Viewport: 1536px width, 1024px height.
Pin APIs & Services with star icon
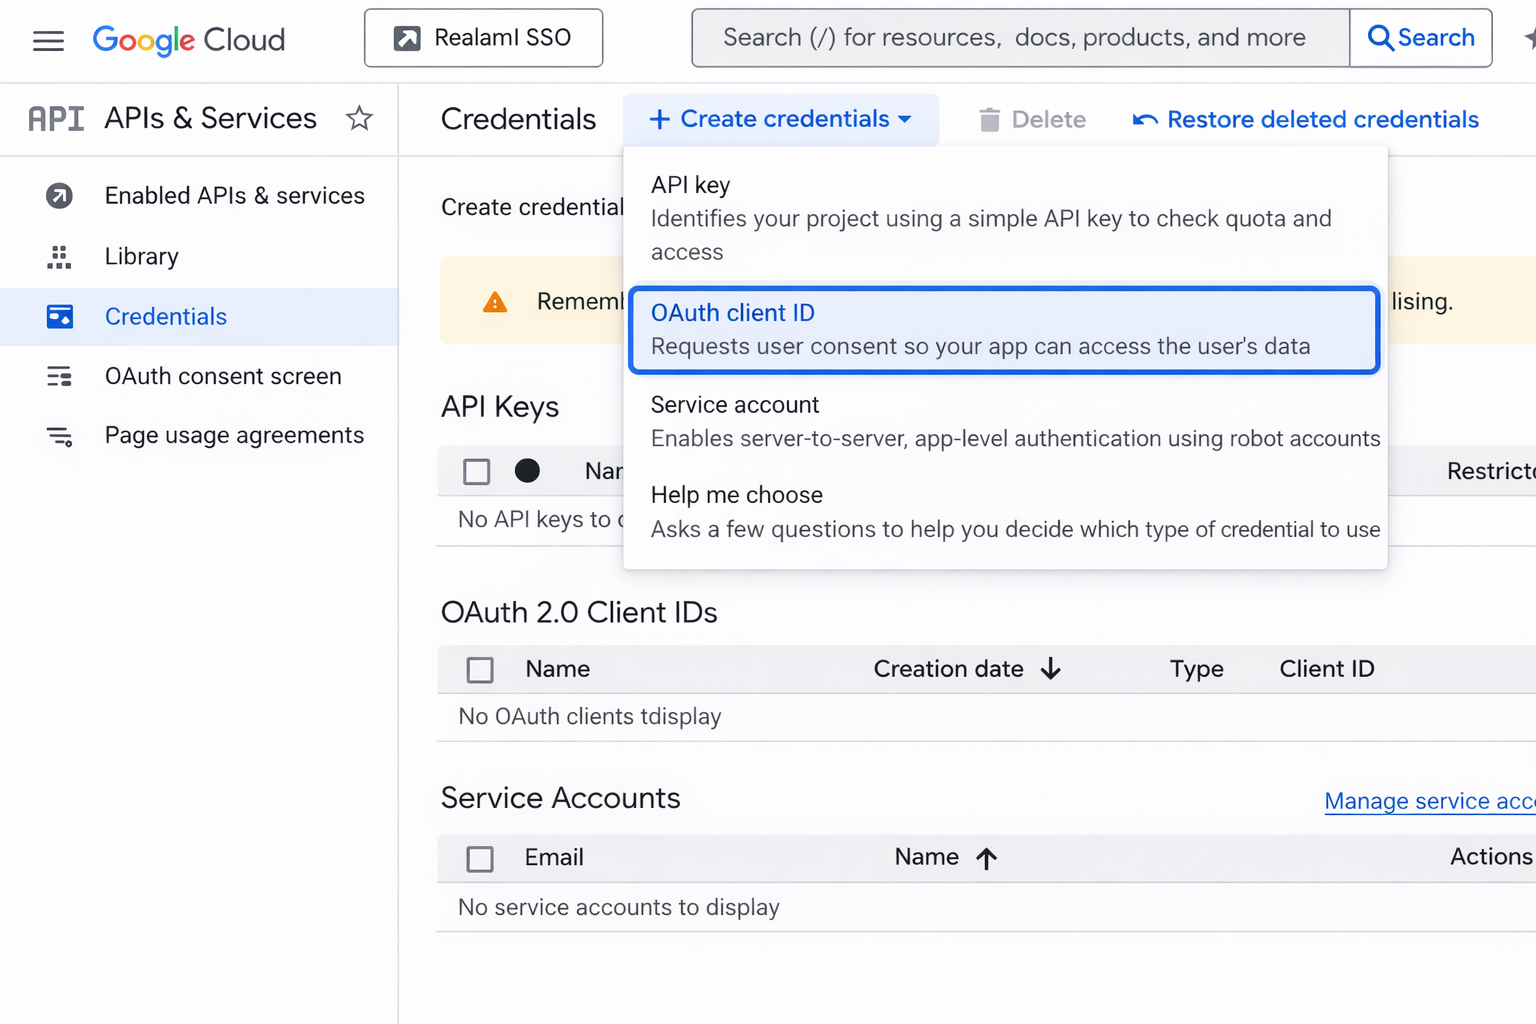coord(359,119)
